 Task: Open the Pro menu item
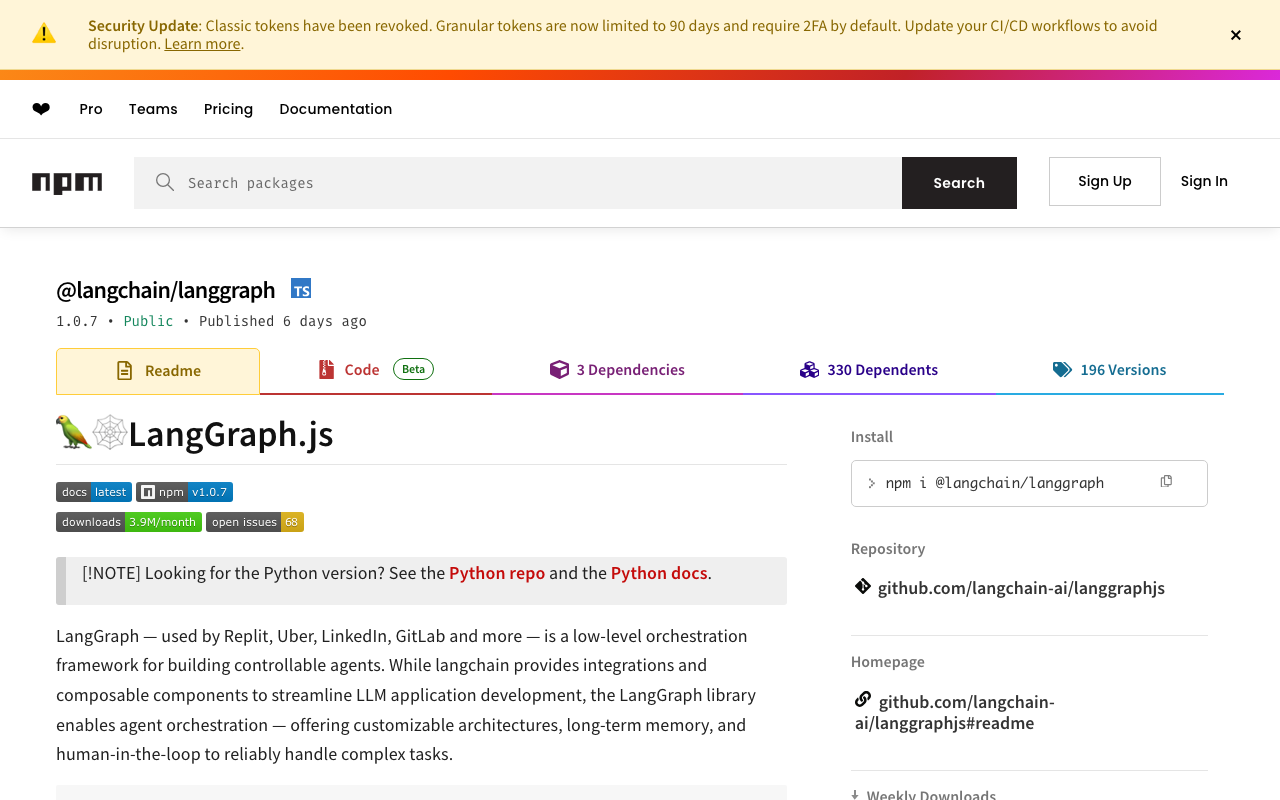click(x=91, y=109)
